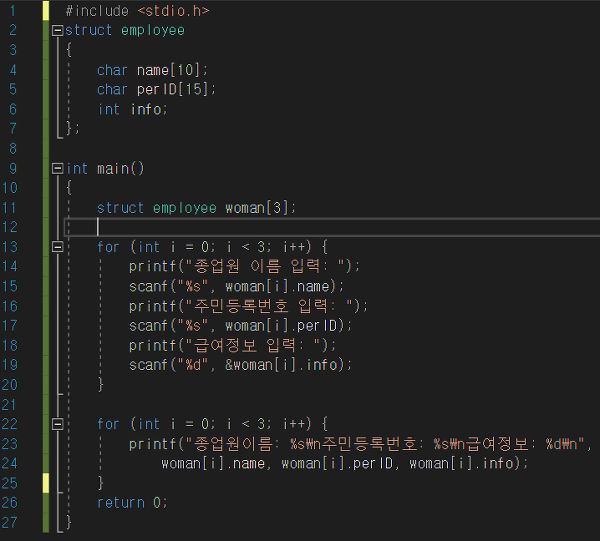600x541 pixels.
Task: Click line number 21 in the gutter
Action: tap(9, 404)
